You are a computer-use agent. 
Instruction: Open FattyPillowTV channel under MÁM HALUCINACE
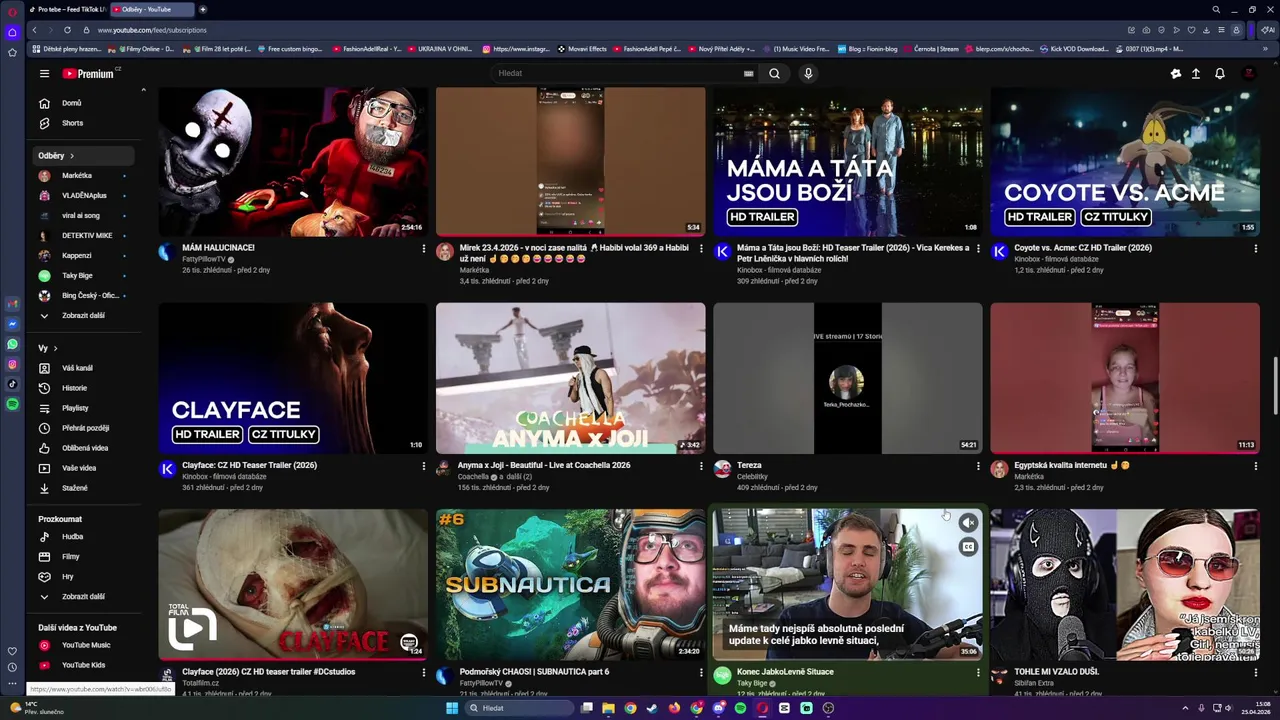[x=203, y=259]
